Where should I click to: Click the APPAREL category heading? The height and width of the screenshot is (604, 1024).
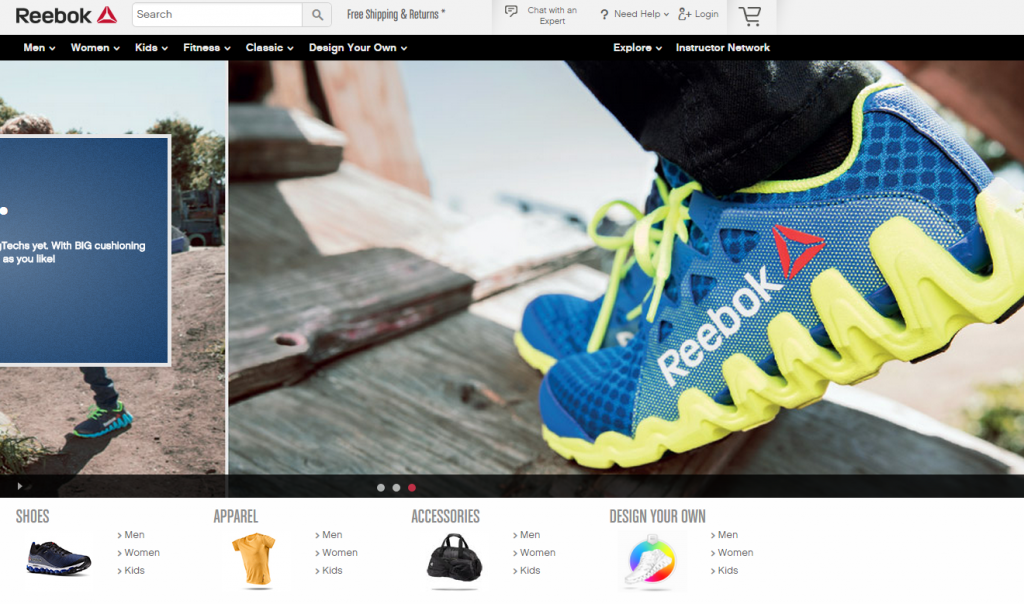tap(236, 517)
